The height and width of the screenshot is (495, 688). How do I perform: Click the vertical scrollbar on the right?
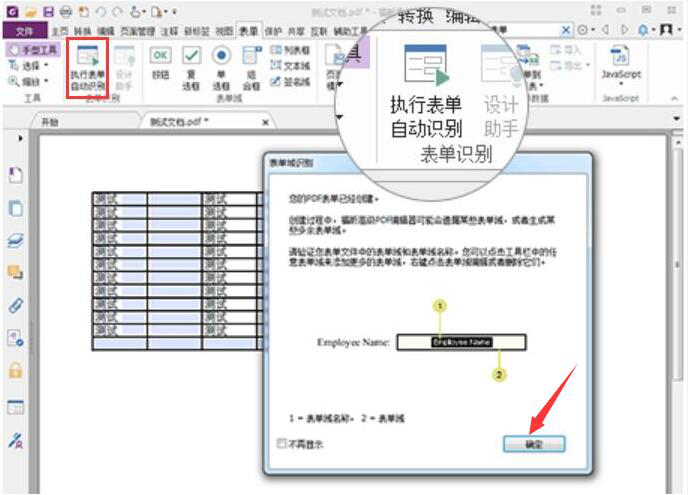pyautogui.click(x=678, y=265)
